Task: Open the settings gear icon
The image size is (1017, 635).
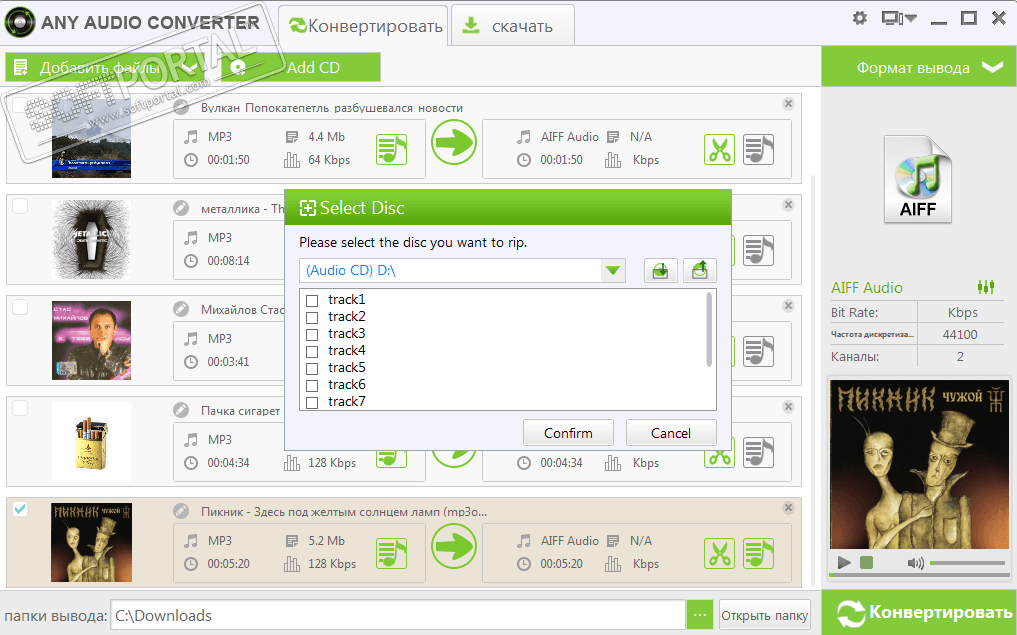Action: [x=859, y=18]
